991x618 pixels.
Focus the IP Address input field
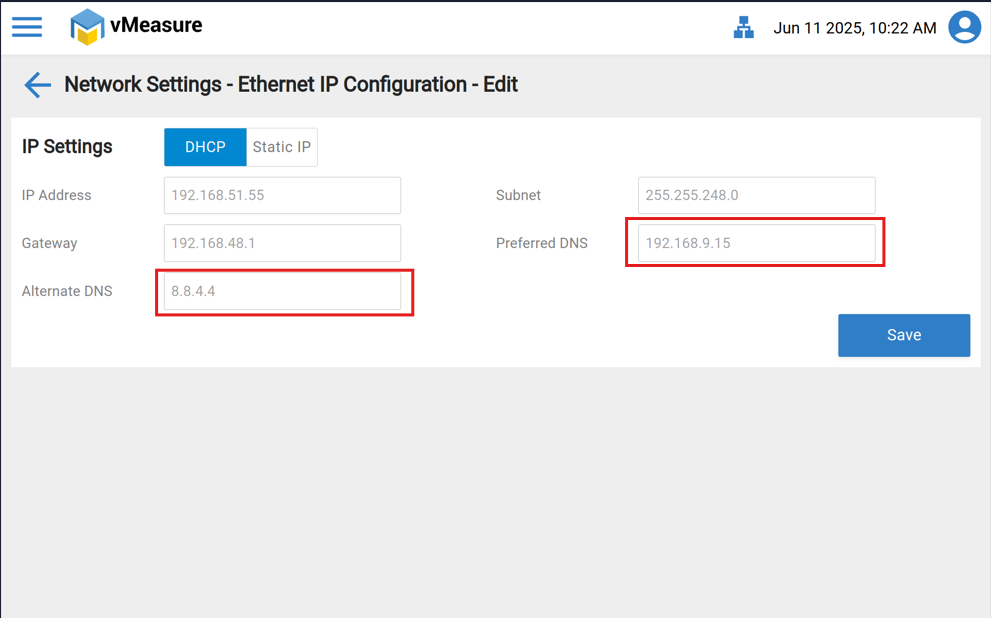click(x=282, y=195)
